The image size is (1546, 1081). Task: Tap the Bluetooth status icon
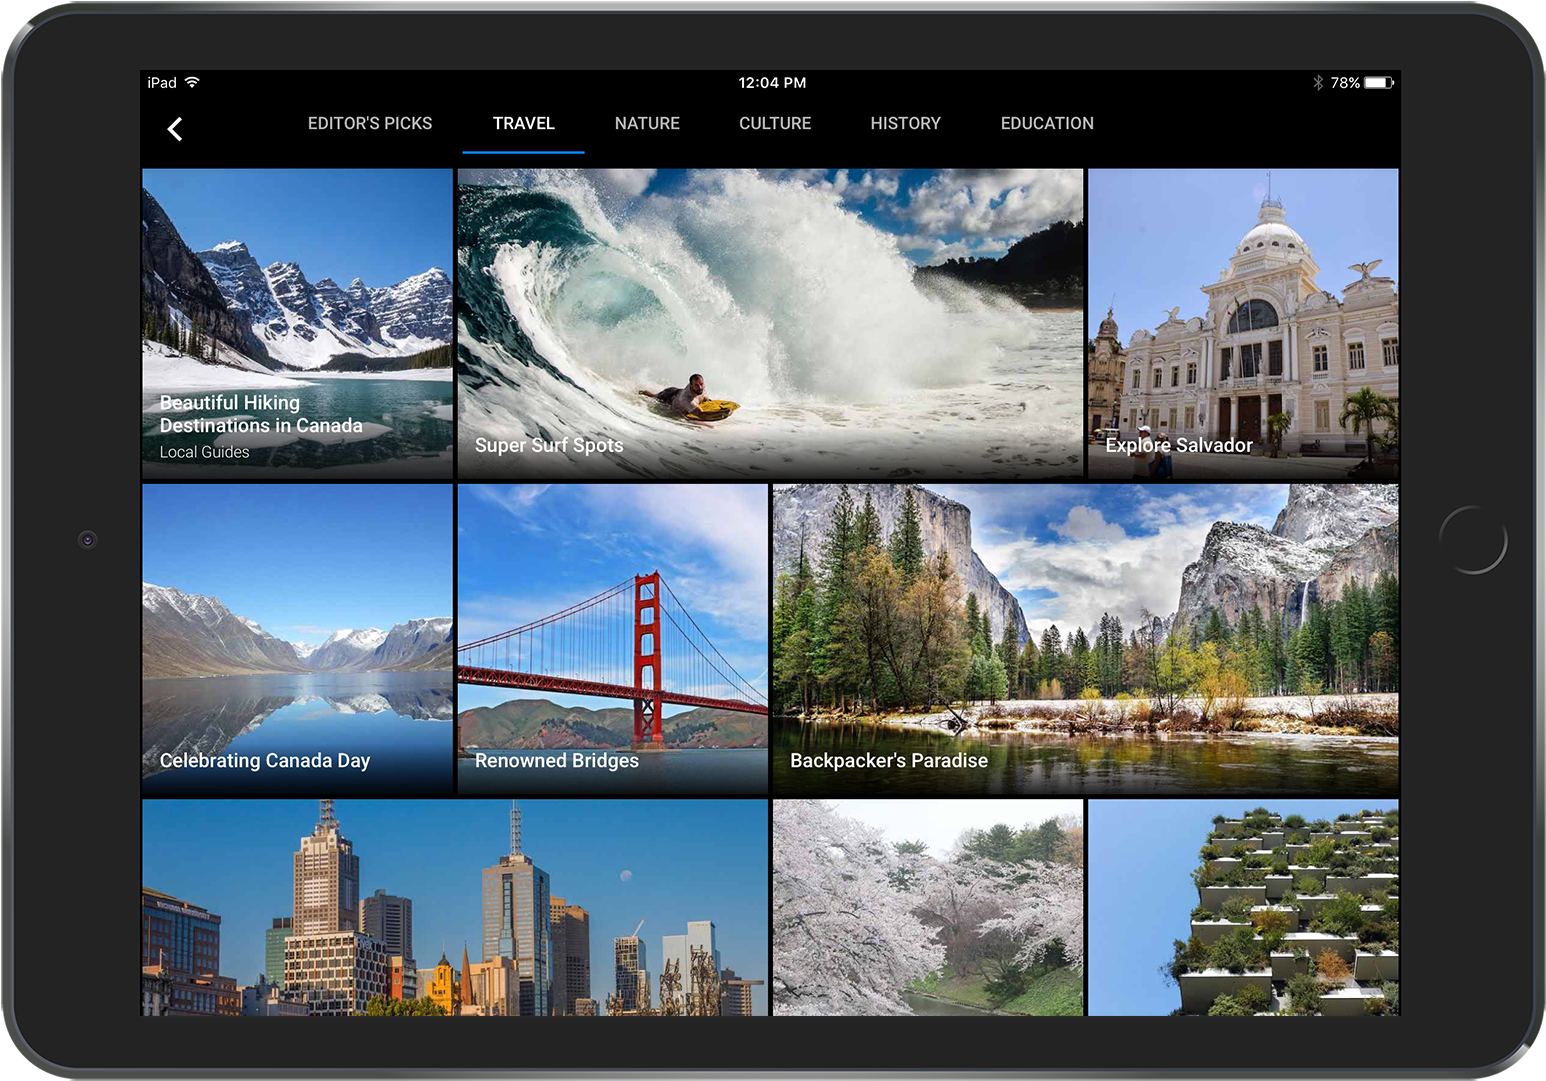pos(1318,82)
